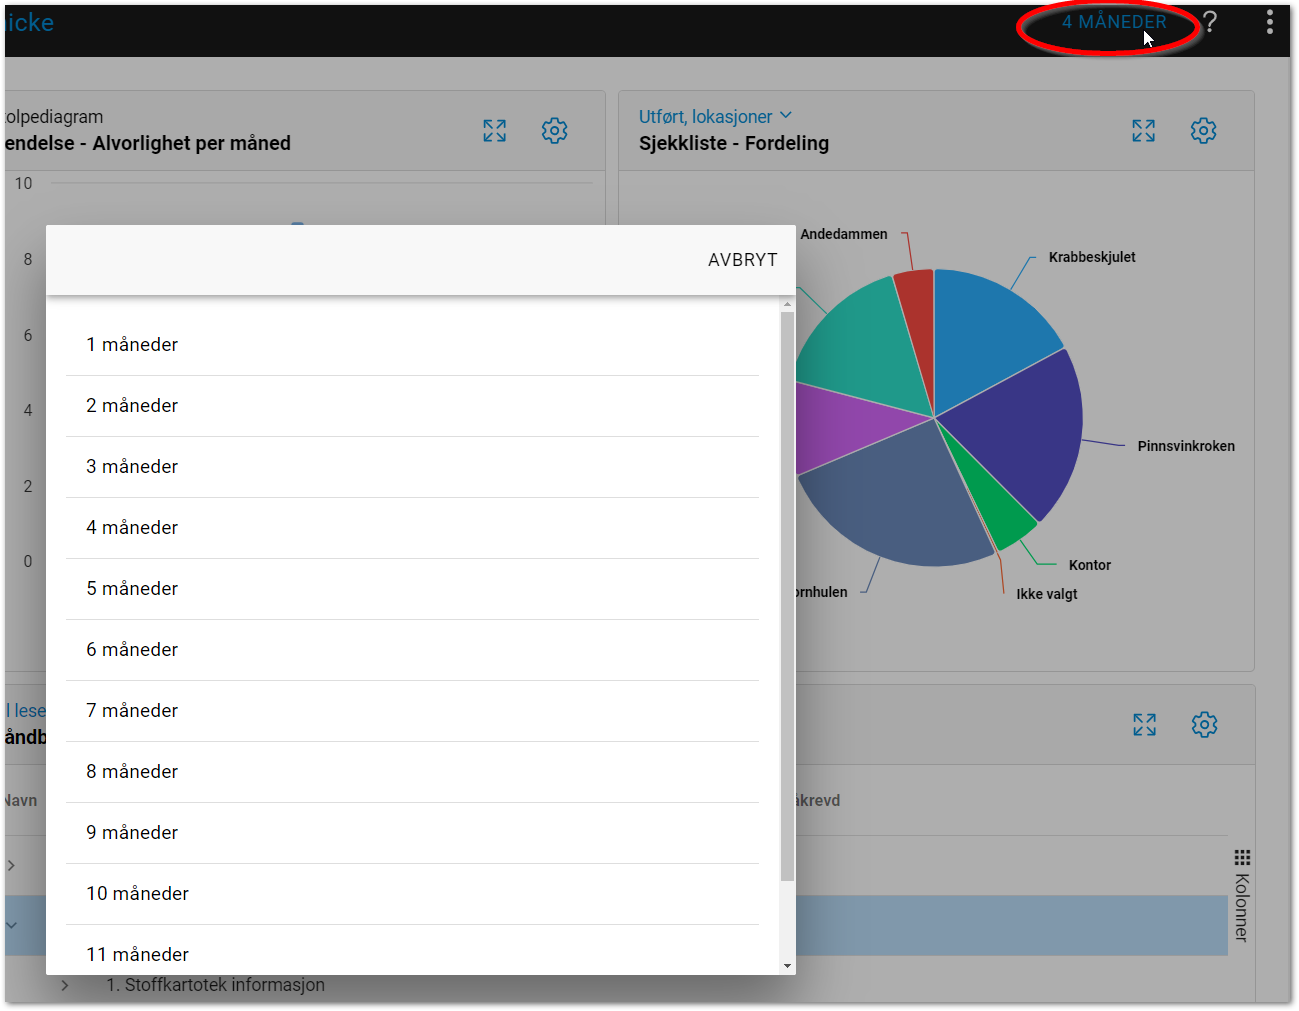
Task: Pick '10 måneder' option
Action: pyautogui.click(x=137, y=894)
